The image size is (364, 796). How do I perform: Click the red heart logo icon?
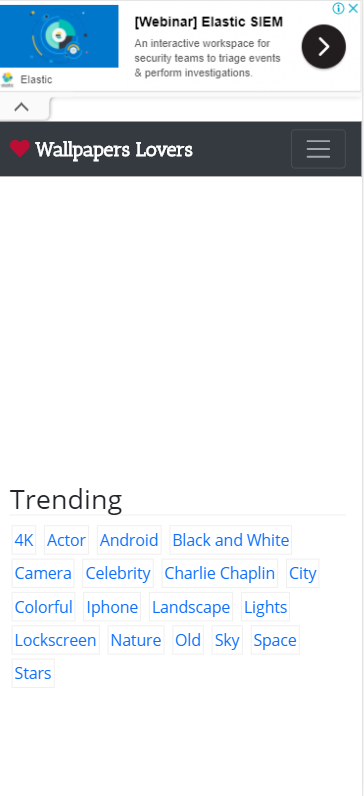pyautogui.click(x=20, y=149)
